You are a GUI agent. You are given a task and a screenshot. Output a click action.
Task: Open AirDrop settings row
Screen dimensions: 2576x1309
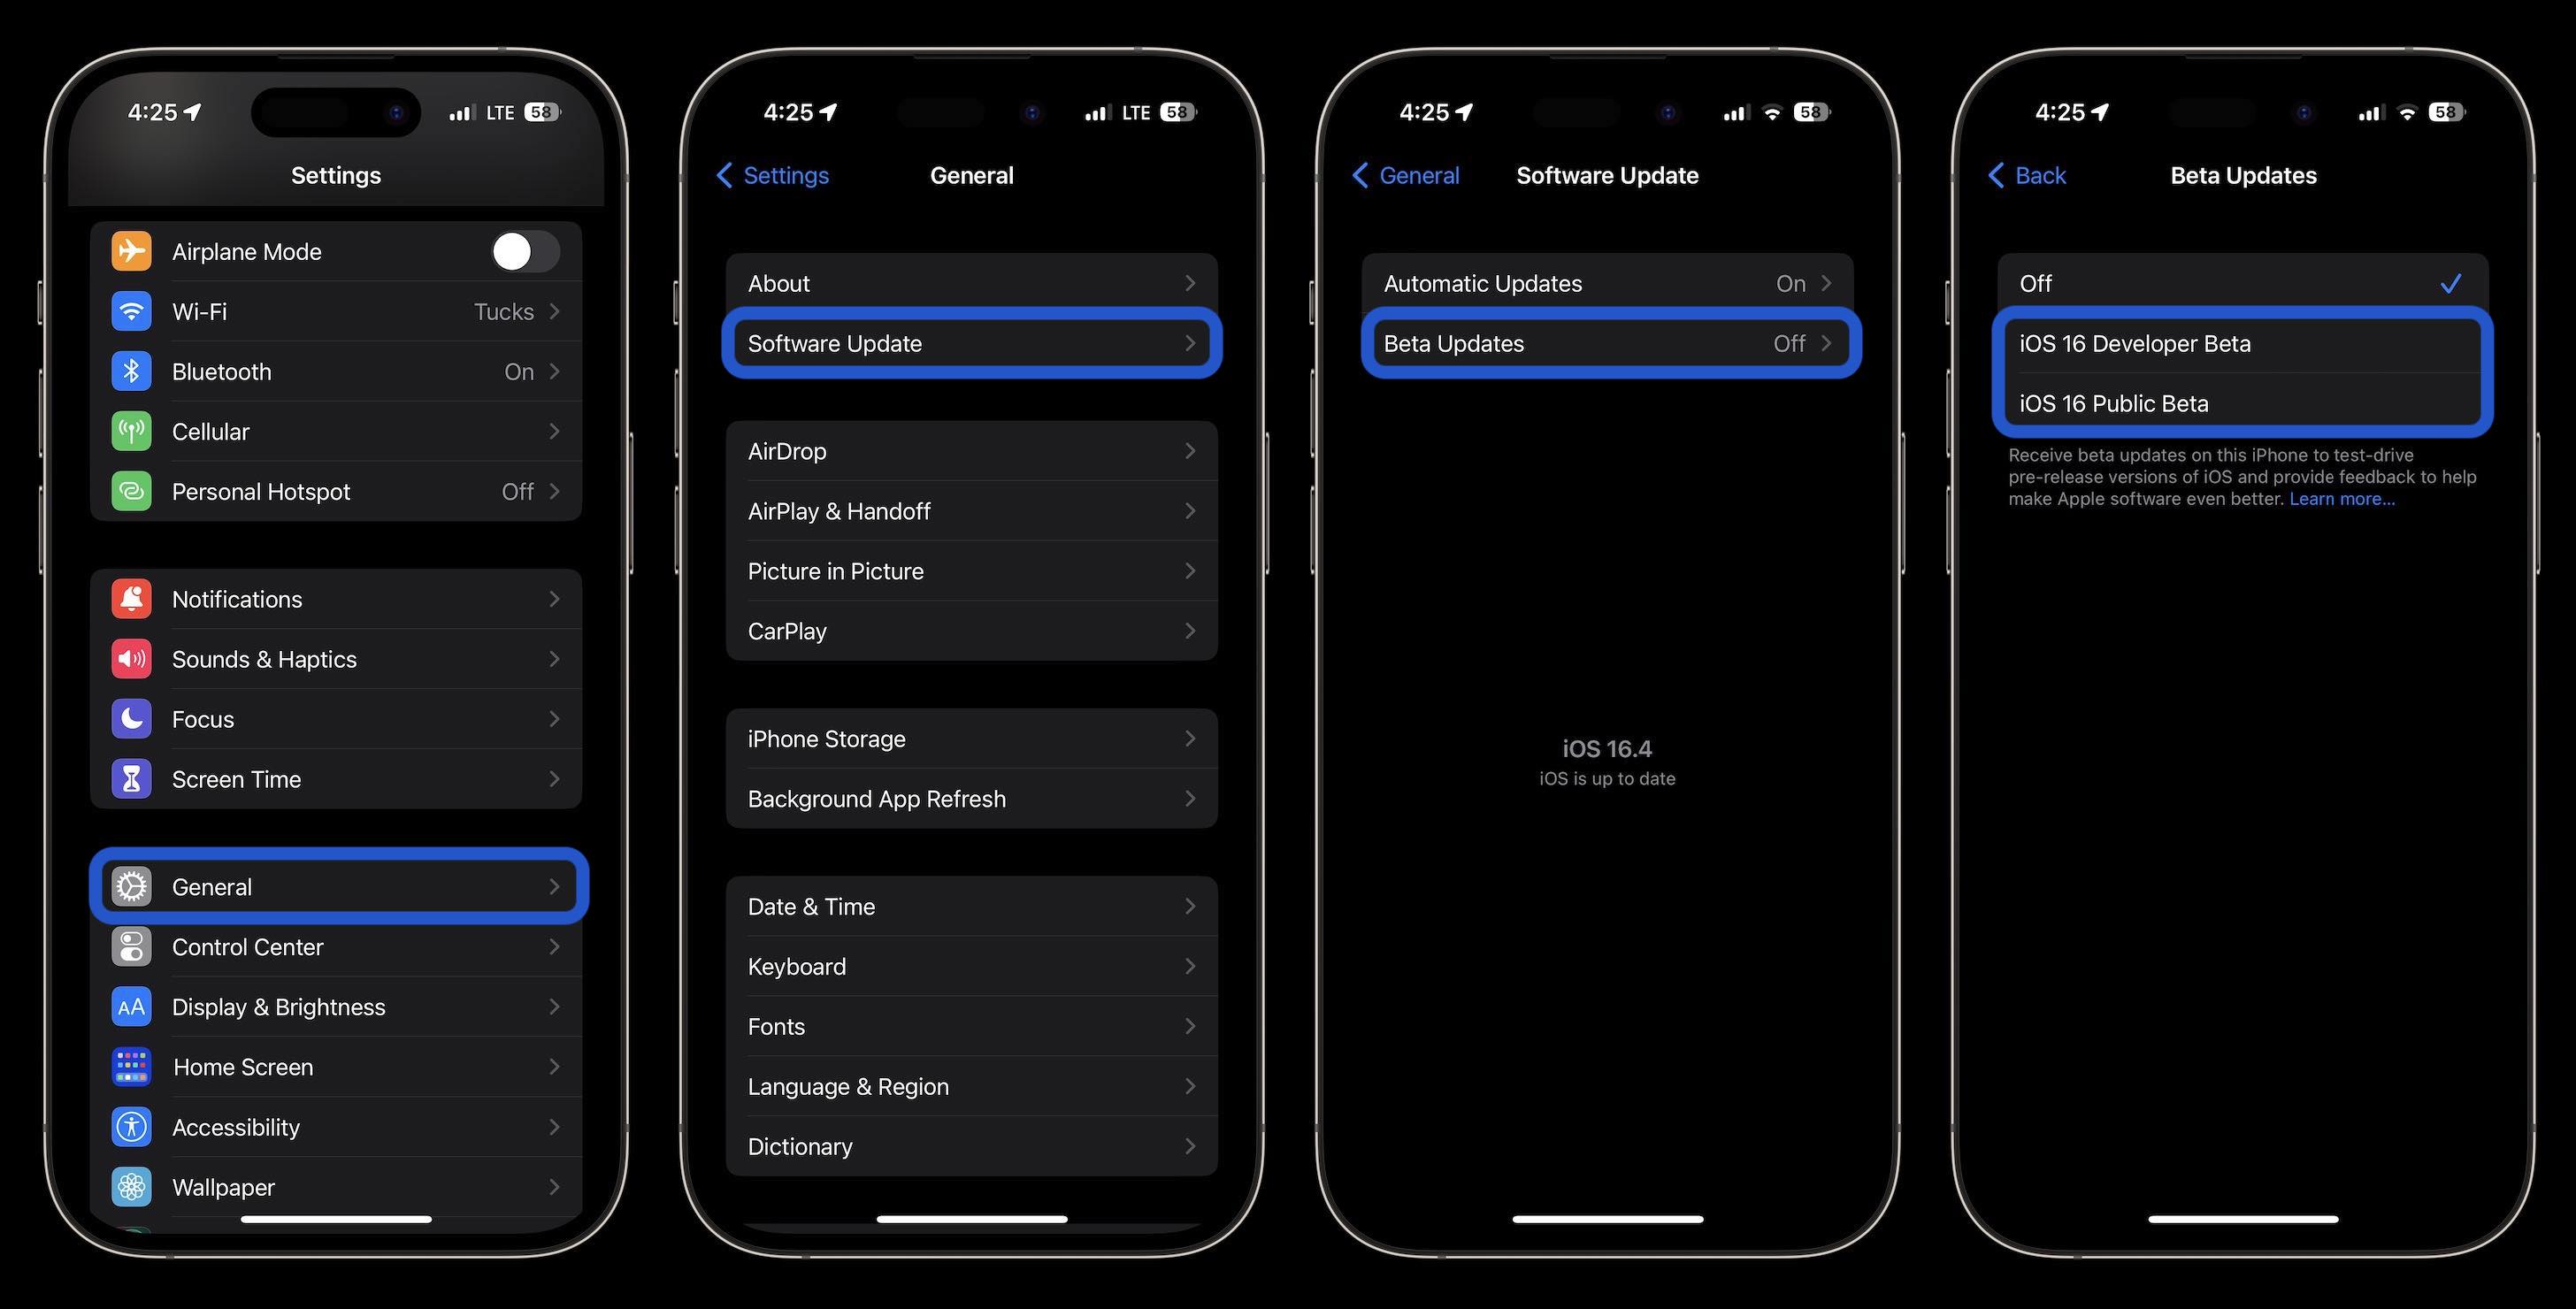pyautogui.click(x=971, y=449)
